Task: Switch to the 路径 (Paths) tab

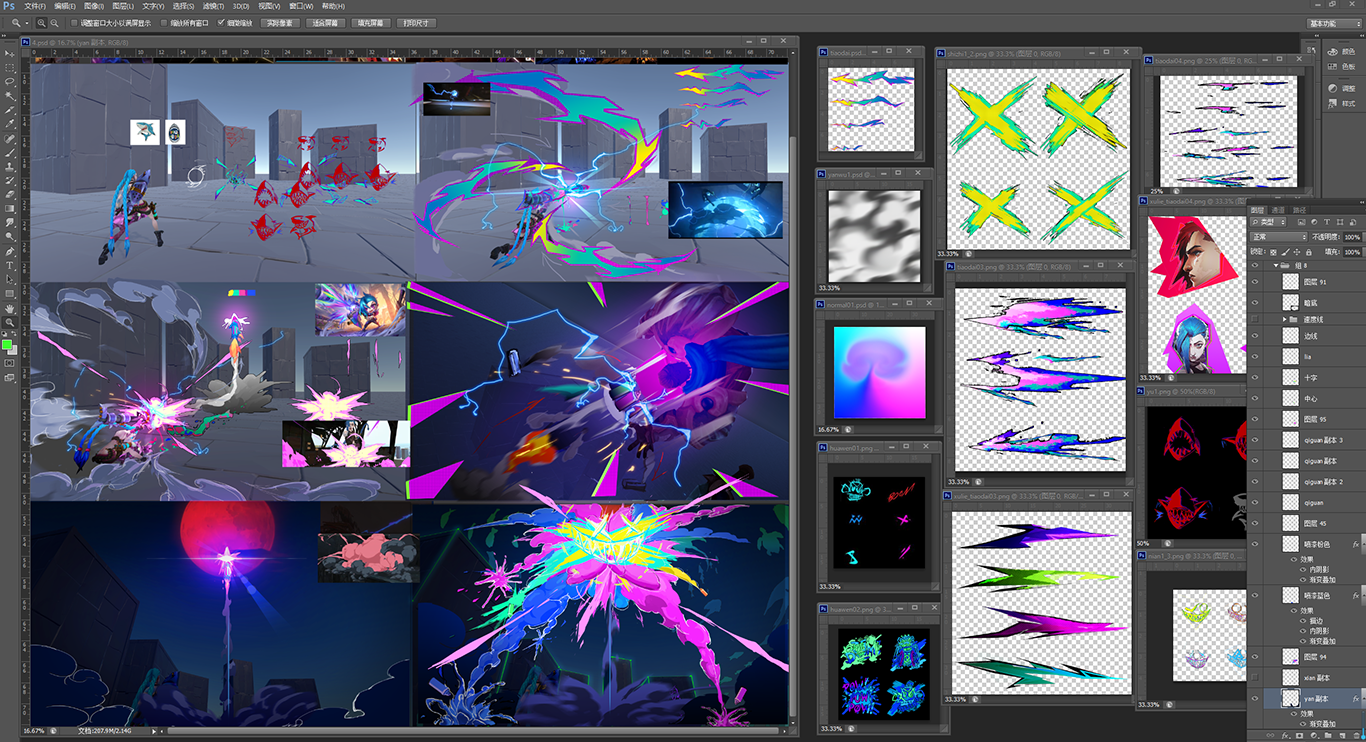Action: click(1300, 209)
